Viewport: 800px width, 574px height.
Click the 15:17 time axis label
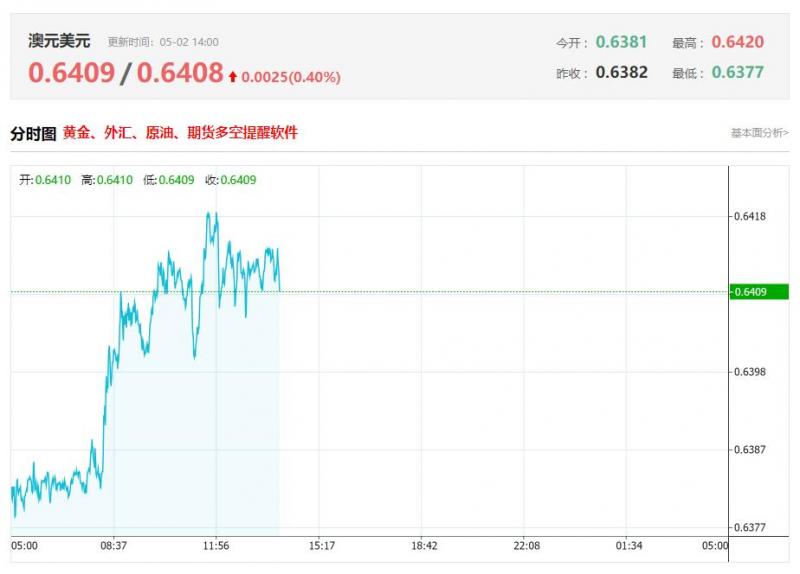point(322,546)
